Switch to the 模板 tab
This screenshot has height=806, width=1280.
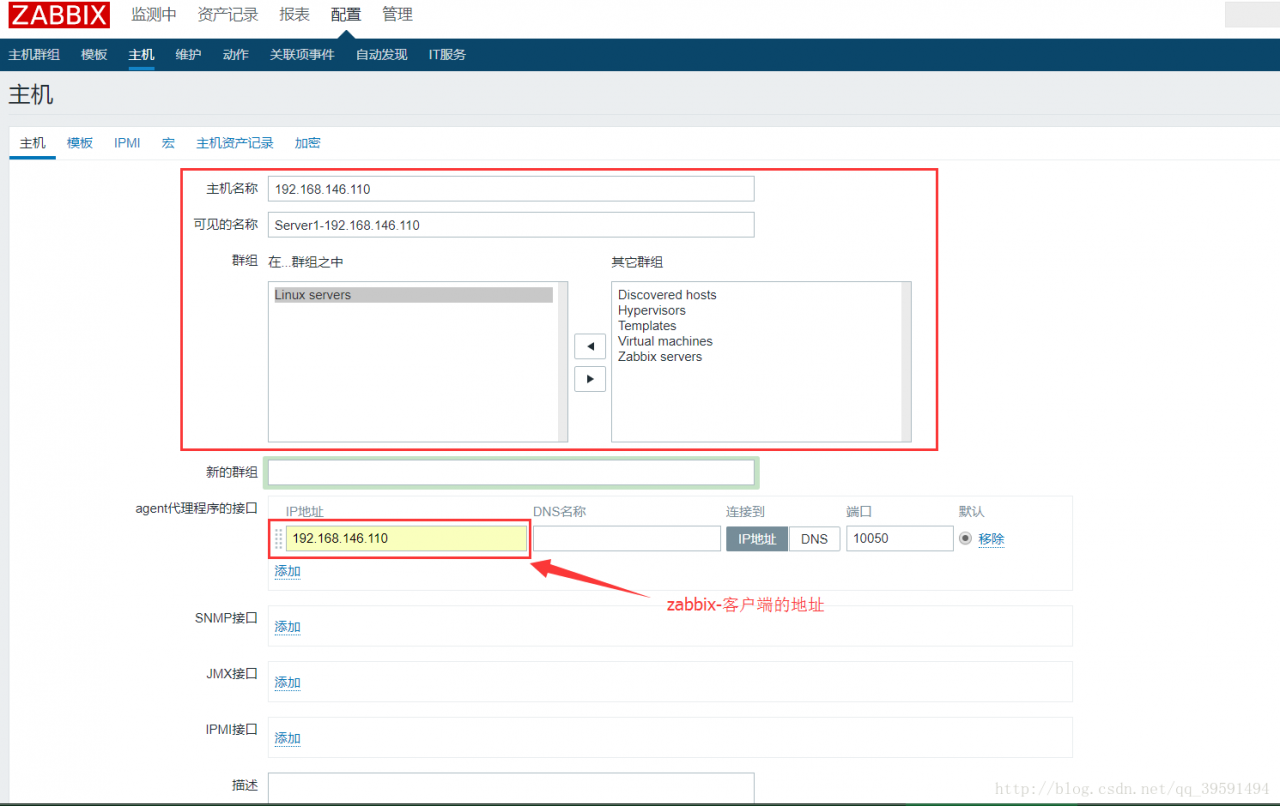pyautogui.click(x=79, y=143)
